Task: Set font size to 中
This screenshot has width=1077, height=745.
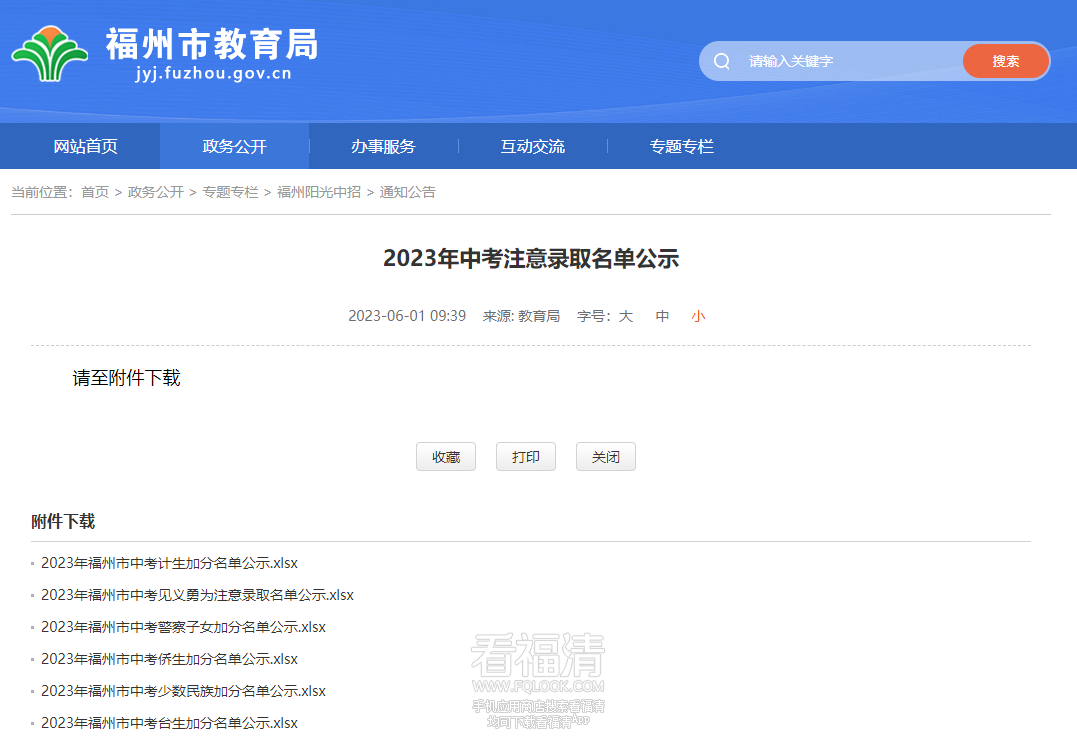Action: click(661, 315)
